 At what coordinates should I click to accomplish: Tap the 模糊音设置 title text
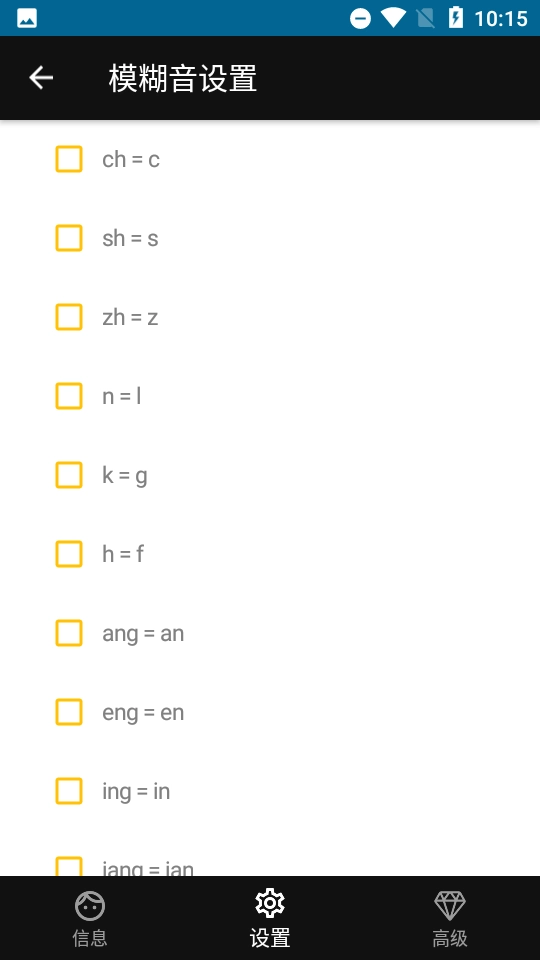pos(182,78)
